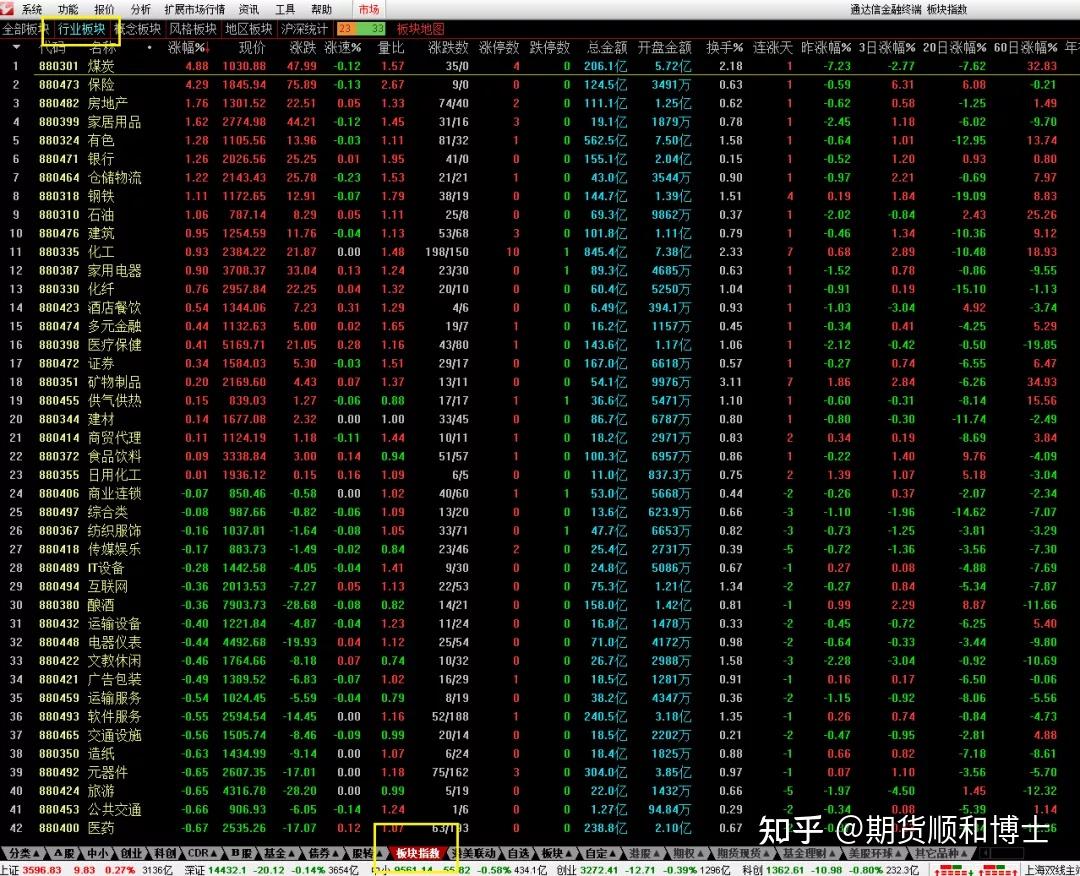This screenshot has width=1080, height=876.
Task: Select the 元器件 sector row
Action: [x=540, y=773]
